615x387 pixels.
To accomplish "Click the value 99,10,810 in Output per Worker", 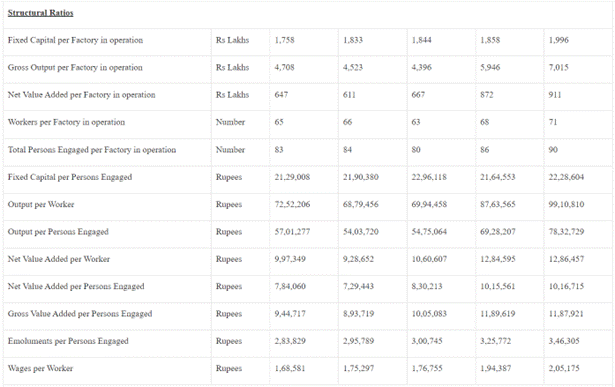I will 566,204.
